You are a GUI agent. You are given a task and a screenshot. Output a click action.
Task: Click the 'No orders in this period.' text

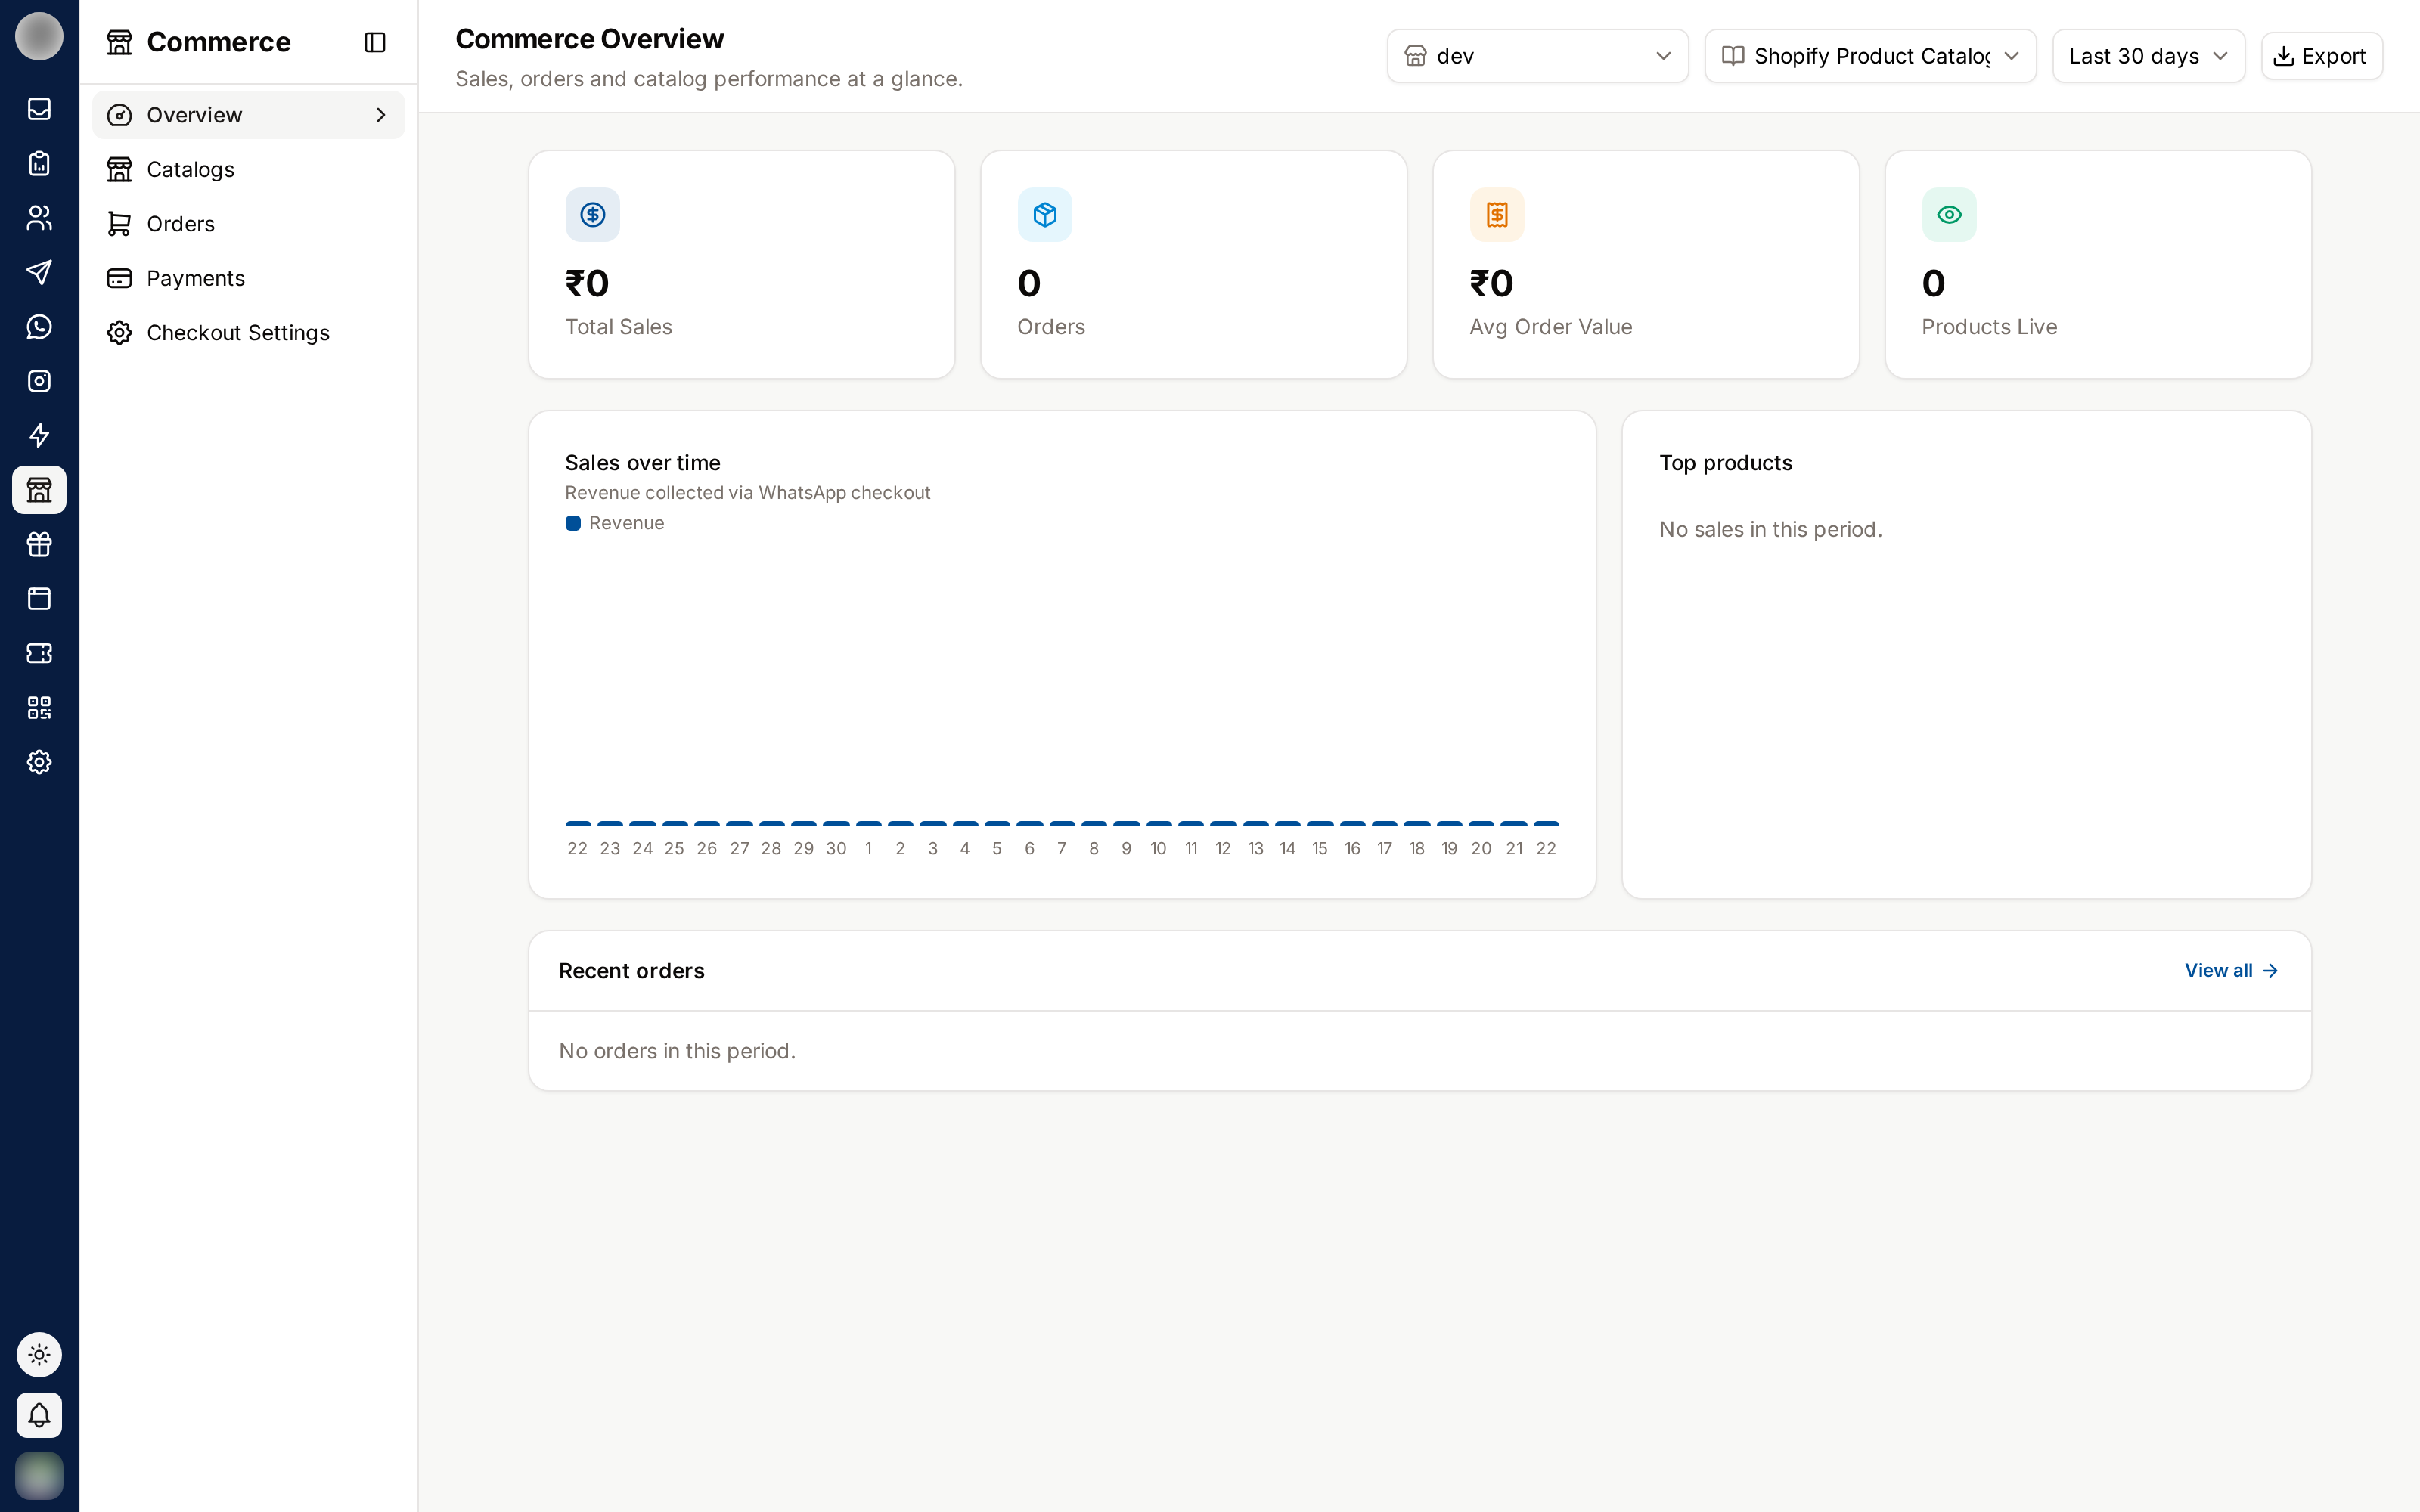[x=677, y=1051]
